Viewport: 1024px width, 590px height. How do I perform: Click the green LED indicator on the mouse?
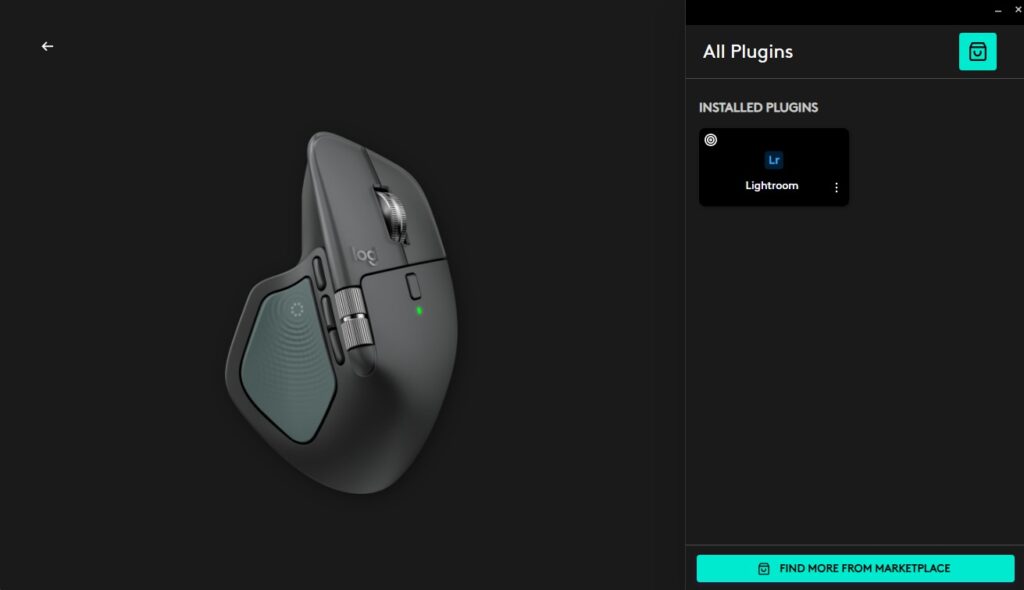tap(419, 311)
